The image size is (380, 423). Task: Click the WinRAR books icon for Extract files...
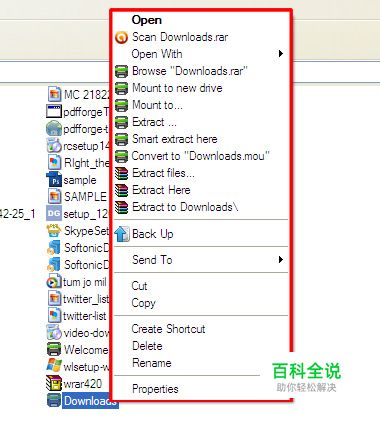point(121,173)
